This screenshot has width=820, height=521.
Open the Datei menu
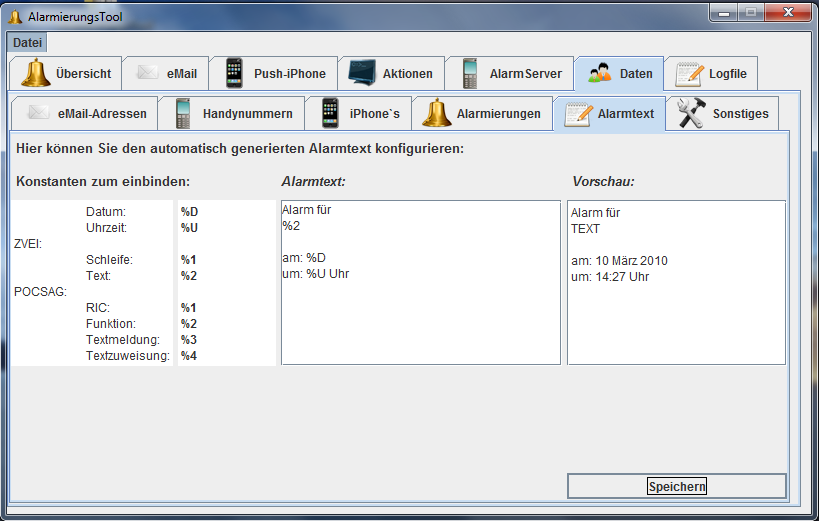tap(27, 43)
